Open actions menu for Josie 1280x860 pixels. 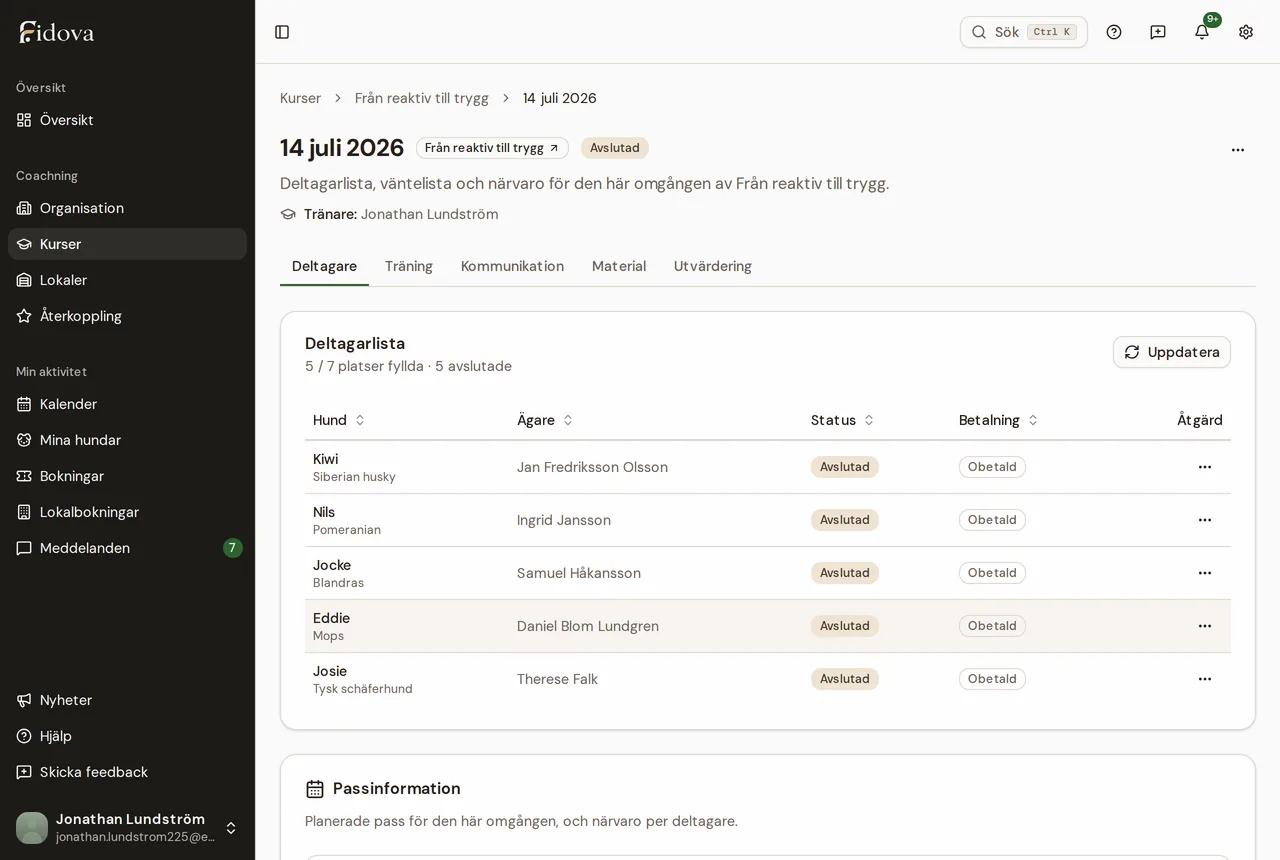point(1205,679)
